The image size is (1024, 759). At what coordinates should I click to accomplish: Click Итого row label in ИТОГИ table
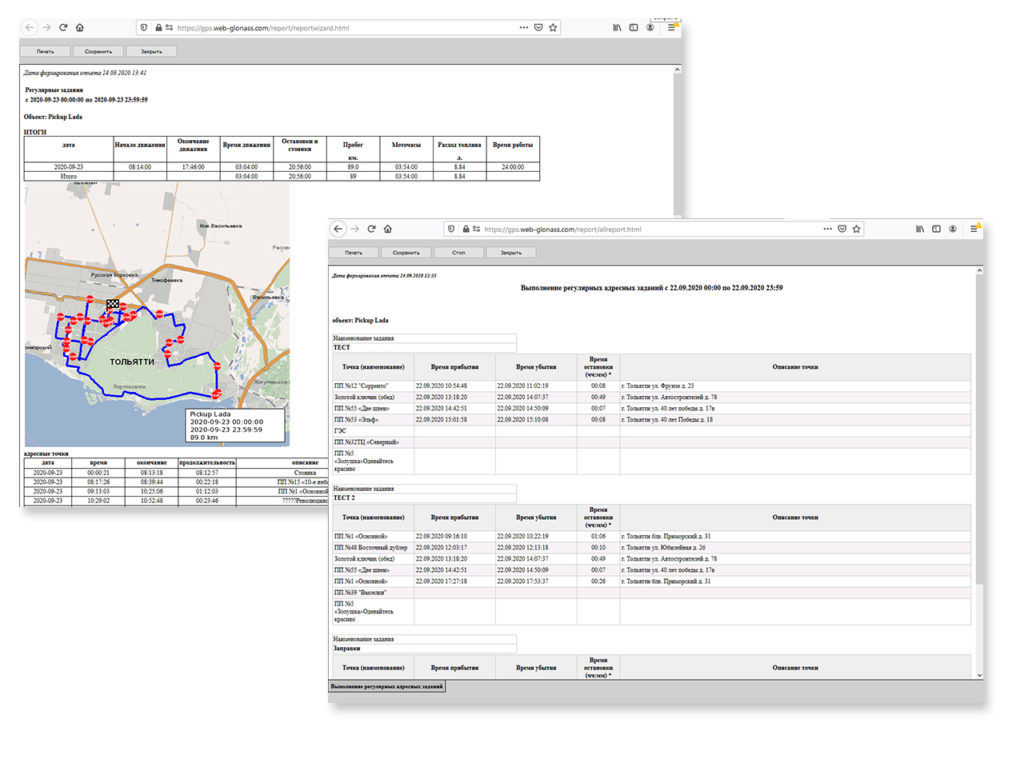(69, 176)
